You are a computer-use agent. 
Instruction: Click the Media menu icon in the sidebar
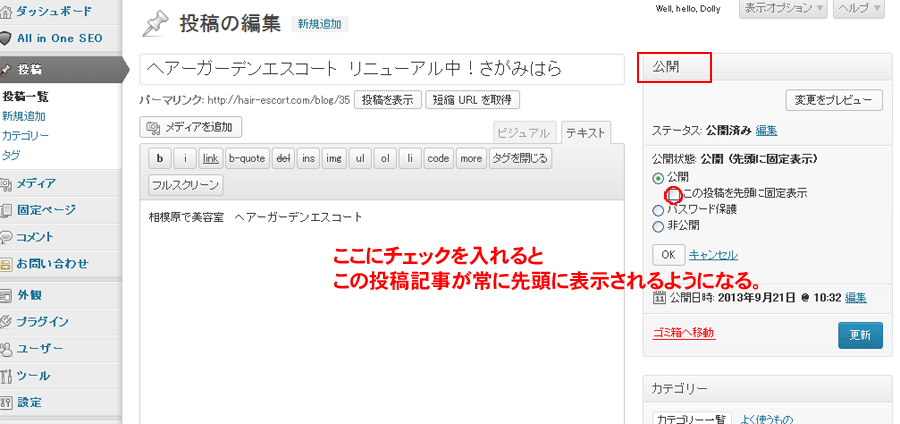(x=6, y=183)
